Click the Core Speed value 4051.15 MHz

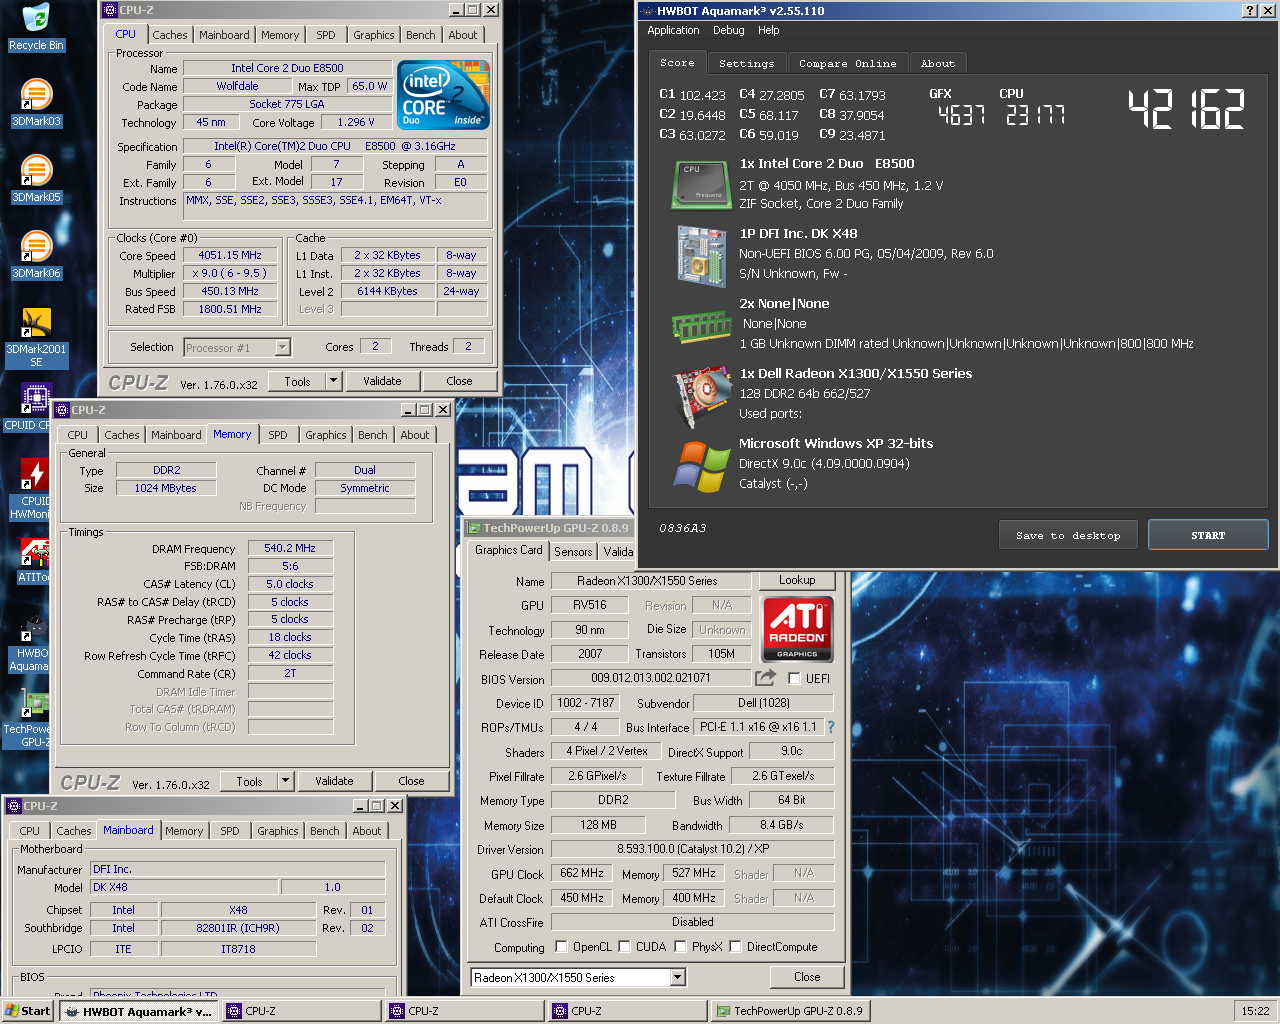pyautogui.click(x=230, y=255)
